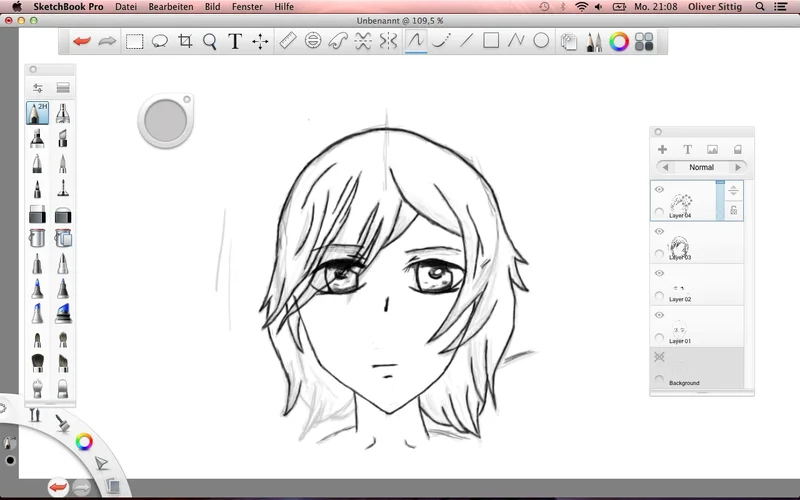Select the paint bucket fill brush
800x500 pixels.
37,238
